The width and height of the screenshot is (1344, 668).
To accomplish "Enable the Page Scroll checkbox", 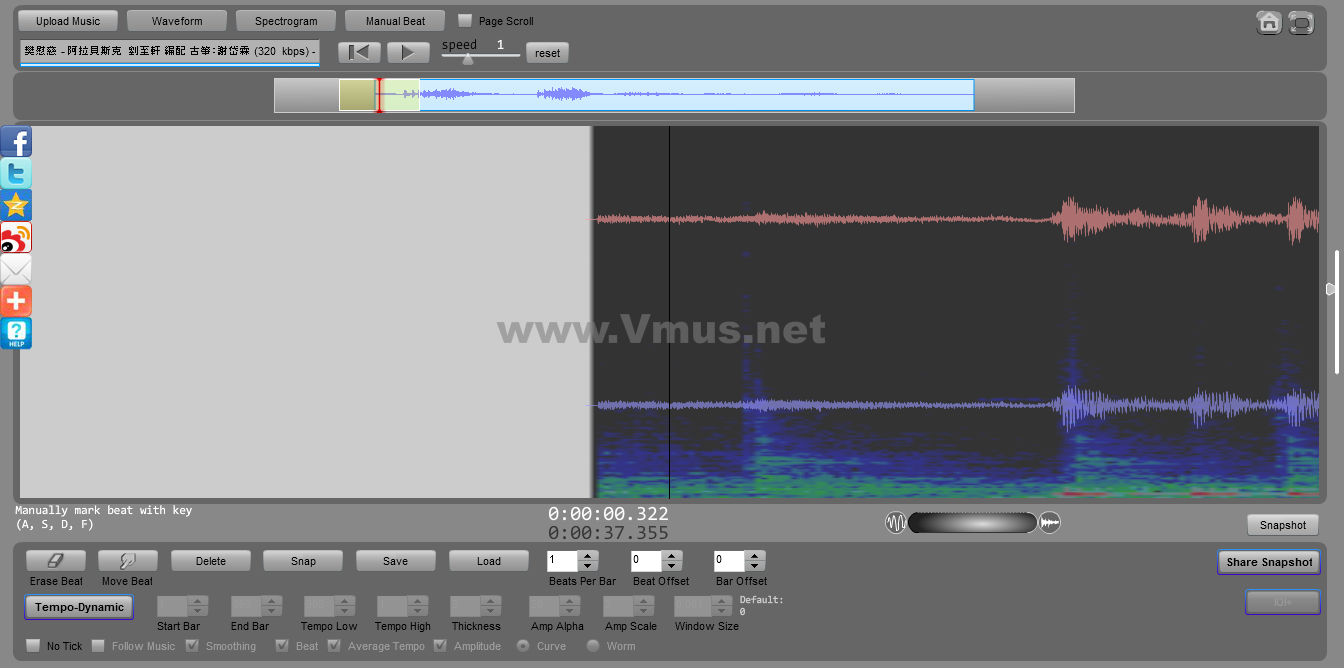I will (465, 21).
